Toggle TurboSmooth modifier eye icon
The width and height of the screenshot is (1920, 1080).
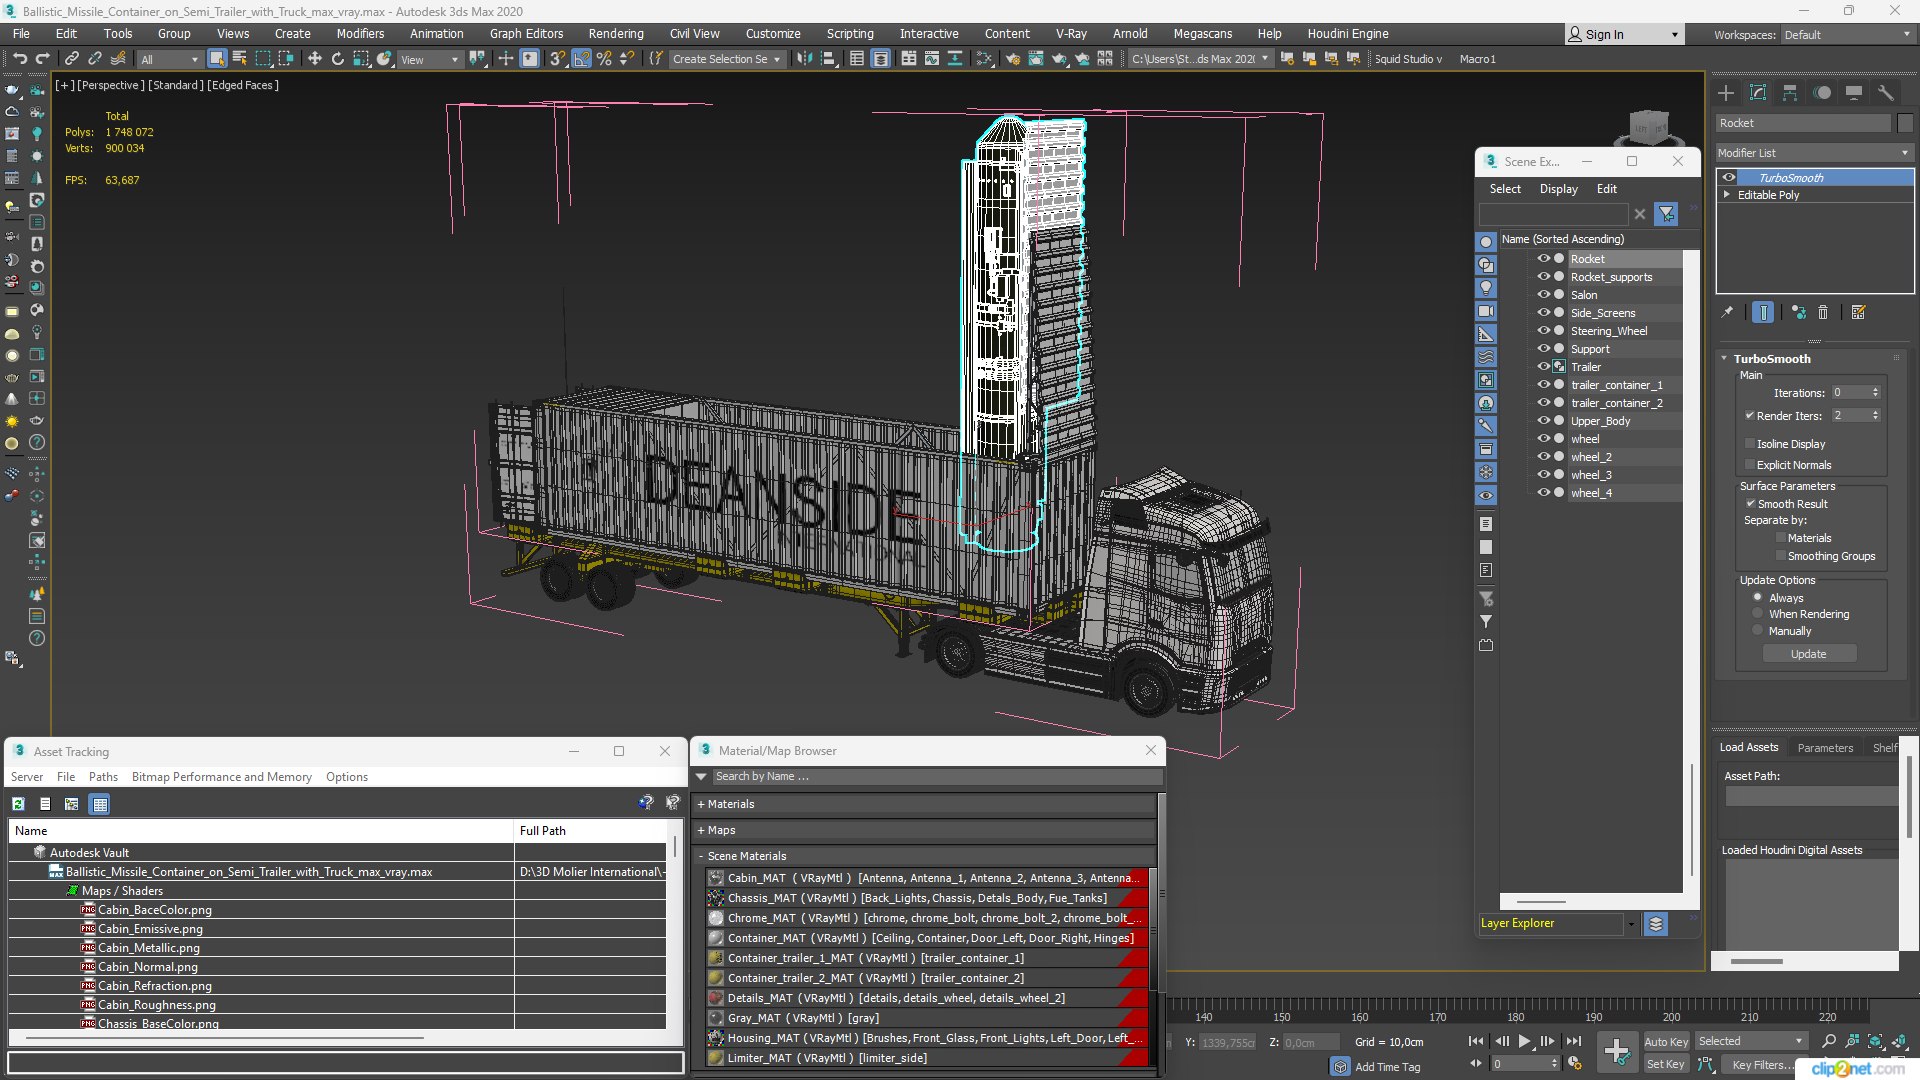click(1729, 178)
